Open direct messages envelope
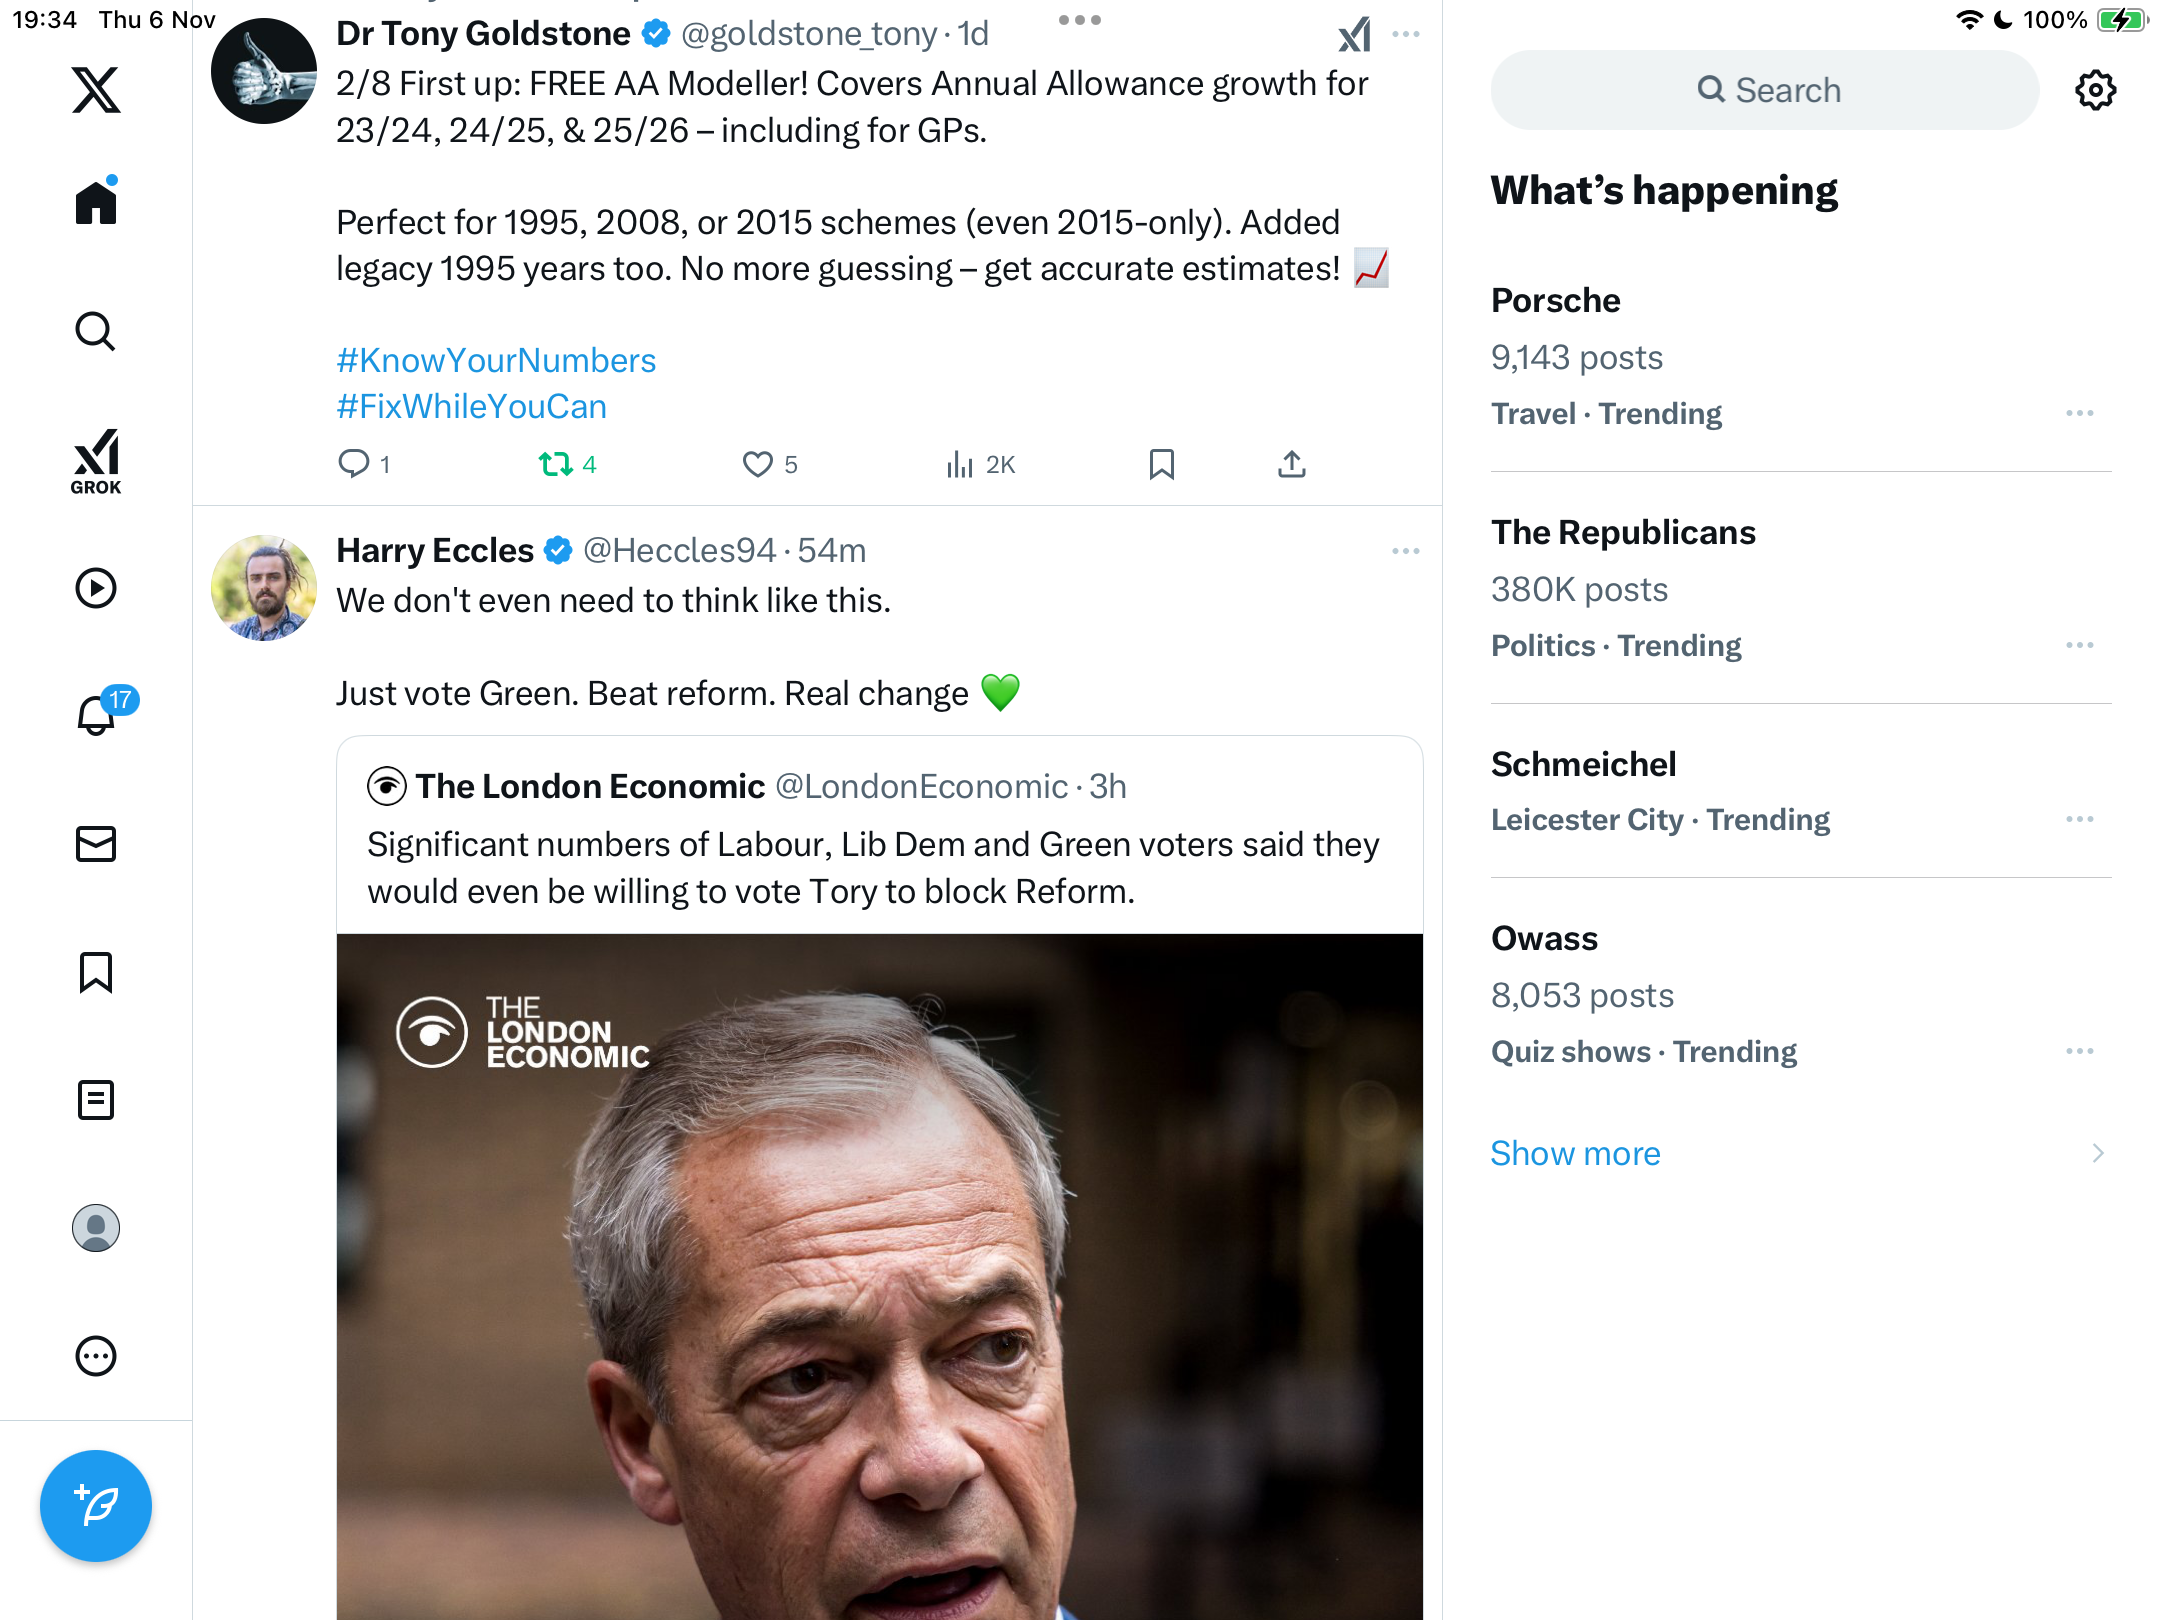The width and height of the screenshot is (2160, 1620). click(96, 844)
